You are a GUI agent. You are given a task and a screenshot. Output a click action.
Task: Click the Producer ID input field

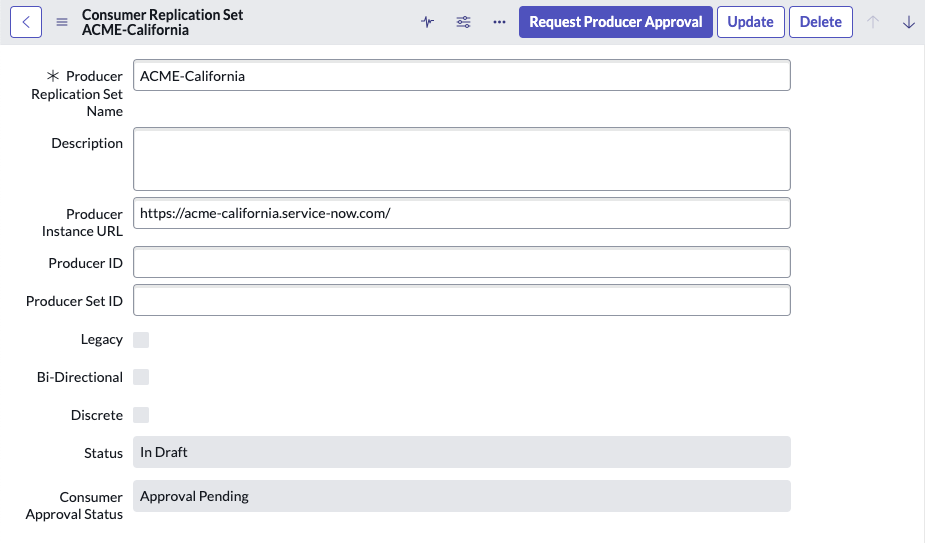[x=462, y=262]
